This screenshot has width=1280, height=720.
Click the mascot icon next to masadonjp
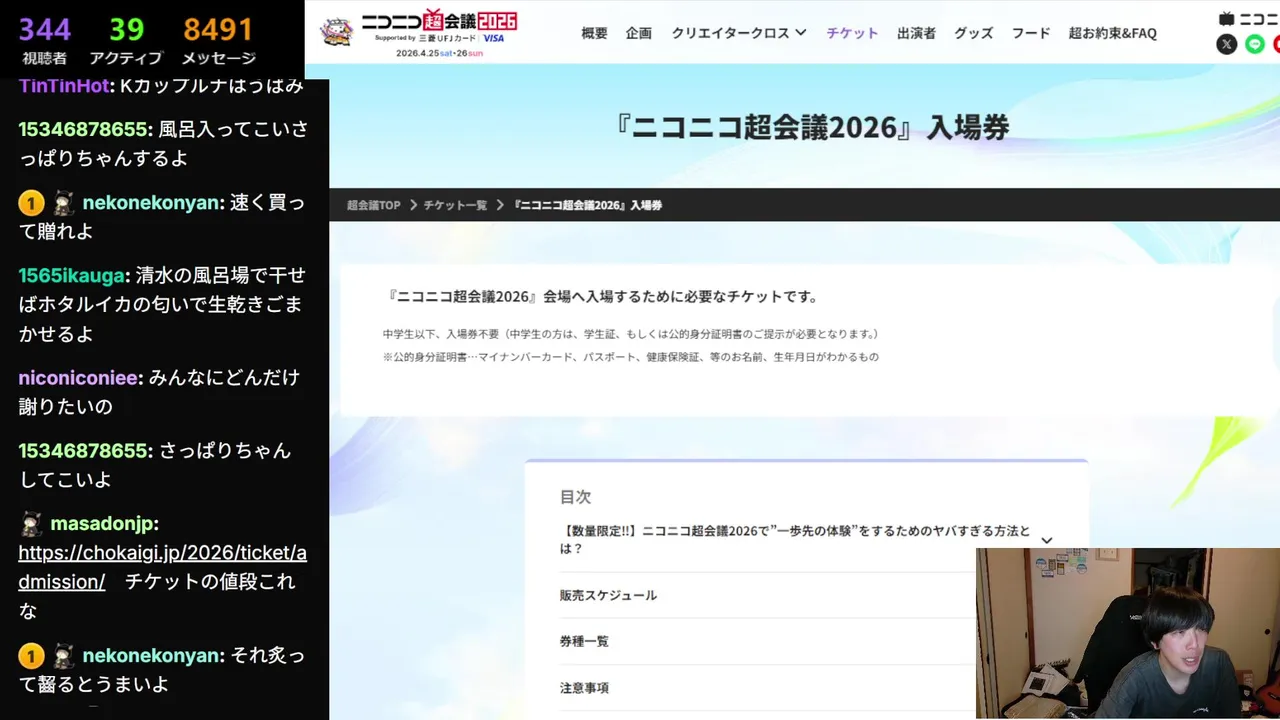31,524
